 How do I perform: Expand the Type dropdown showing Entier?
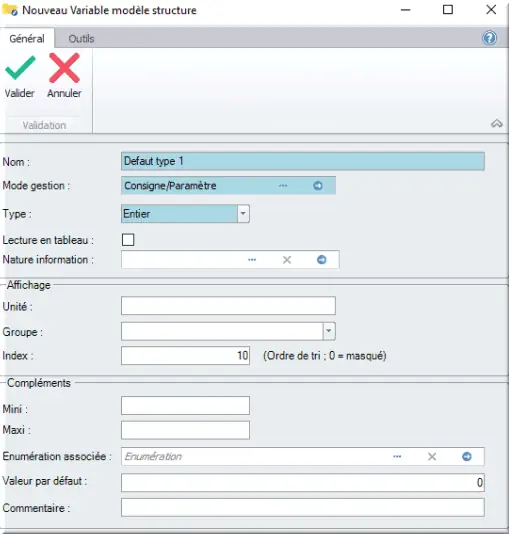click(x=243, y=214)
